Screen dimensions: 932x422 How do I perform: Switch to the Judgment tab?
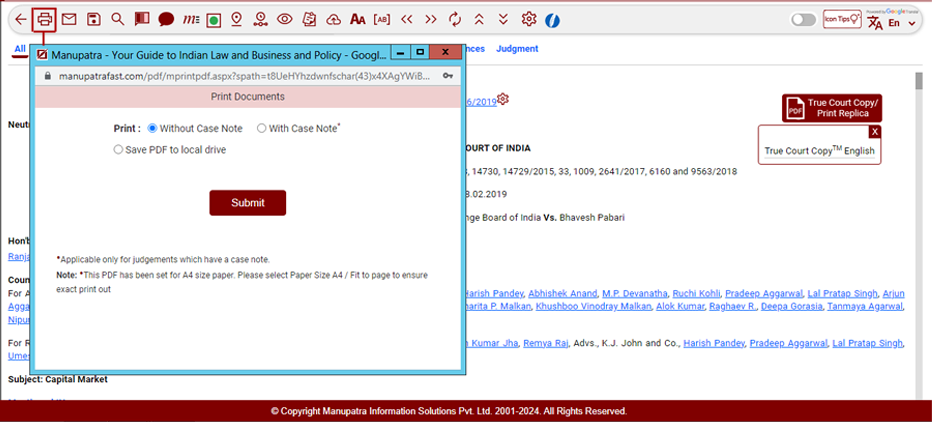(517, 48)
